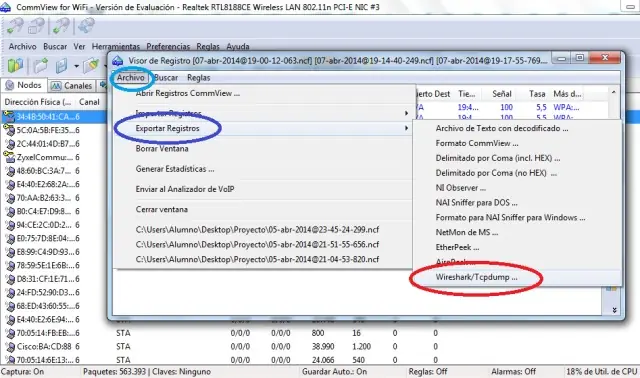The height and width of the screenshot is (378, 640).
Task: Expand the Importar Registros submenu arrow
Action: click(406, 113)
